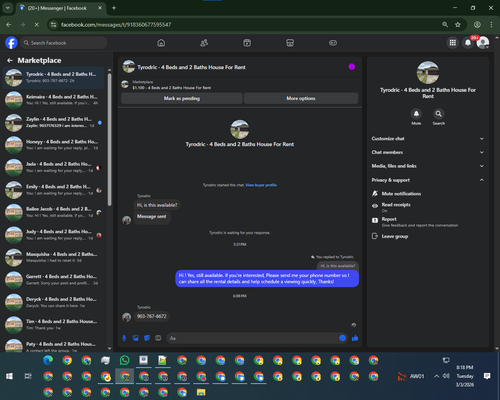Open the account profile picture menu
The image size is (500, 400).
tap(483, 43)
